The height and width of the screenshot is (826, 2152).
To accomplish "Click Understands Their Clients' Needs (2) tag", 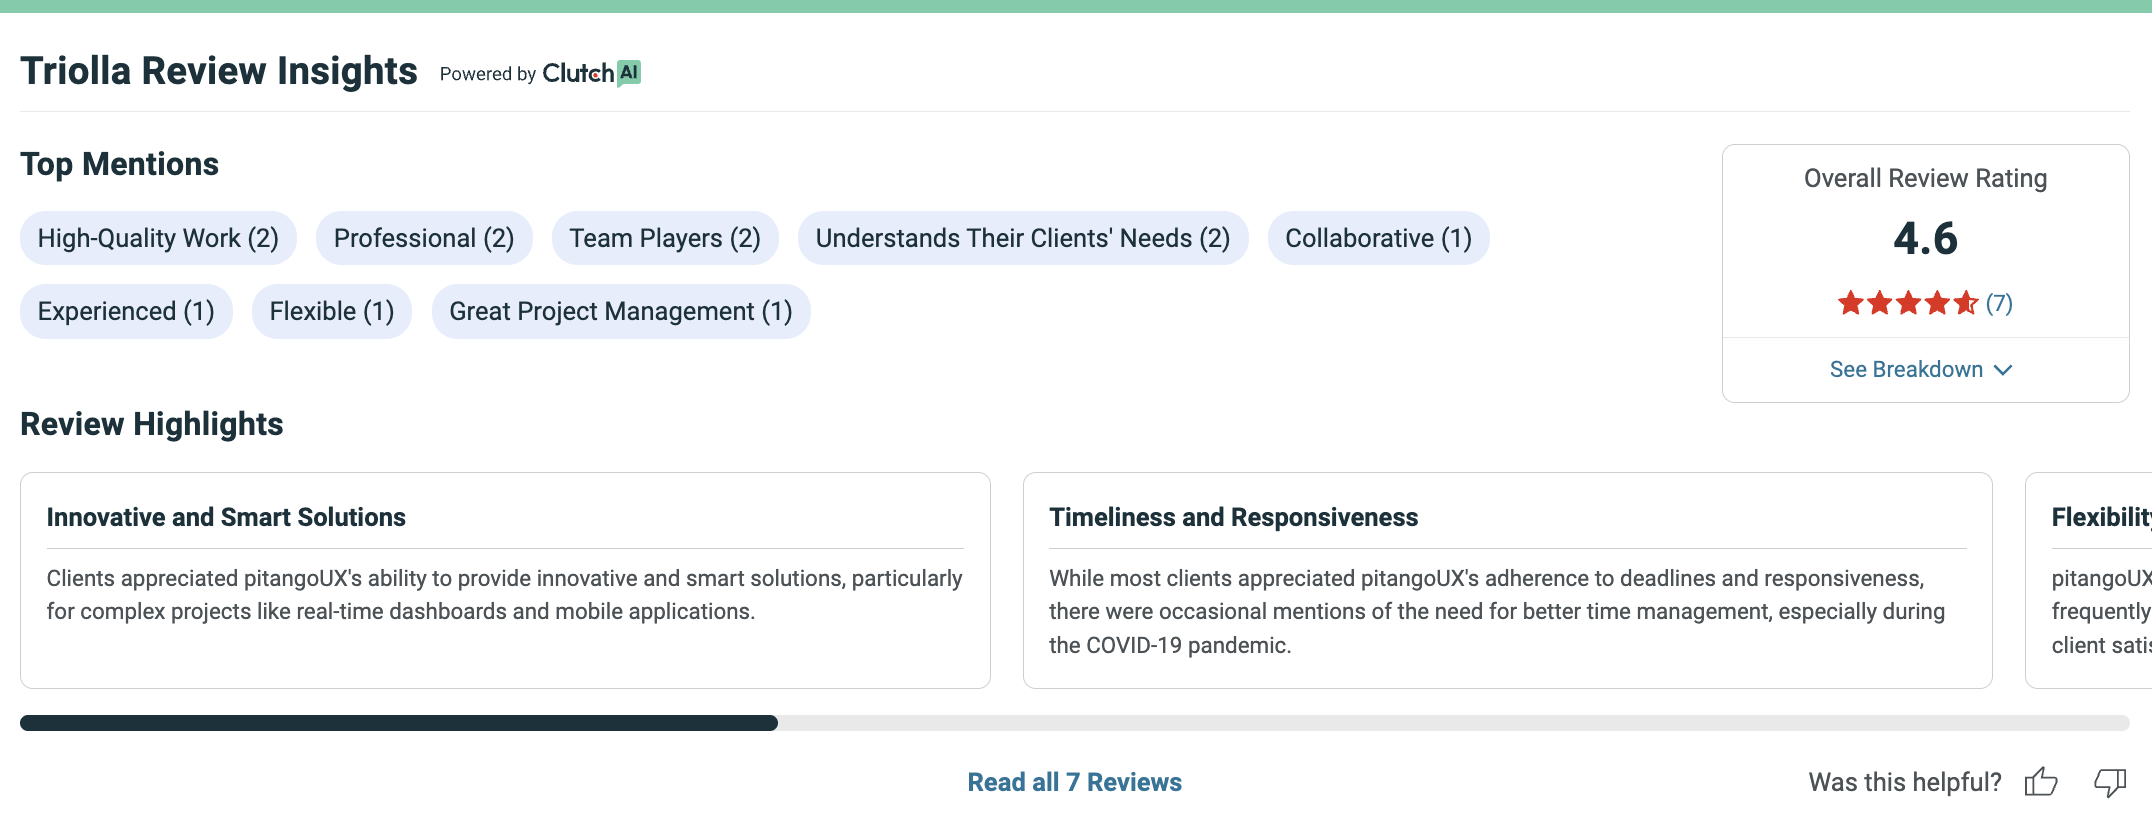I will (x=1023, y=238).
